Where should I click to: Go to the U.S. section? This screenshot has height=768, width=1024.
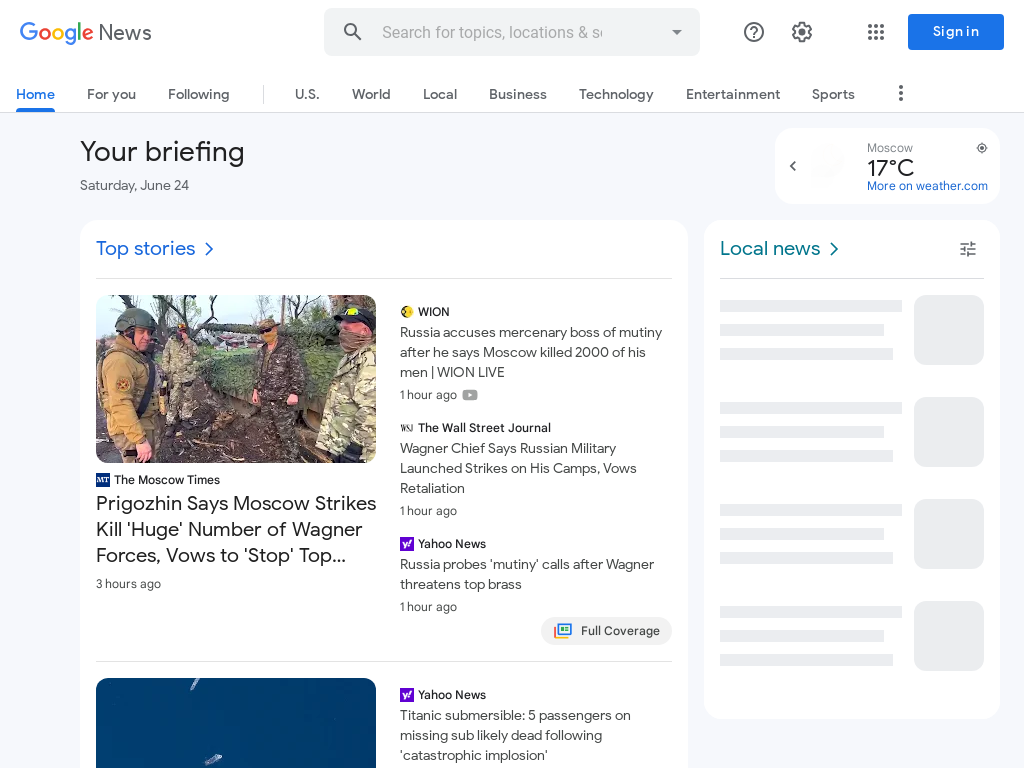coord(307,94)
